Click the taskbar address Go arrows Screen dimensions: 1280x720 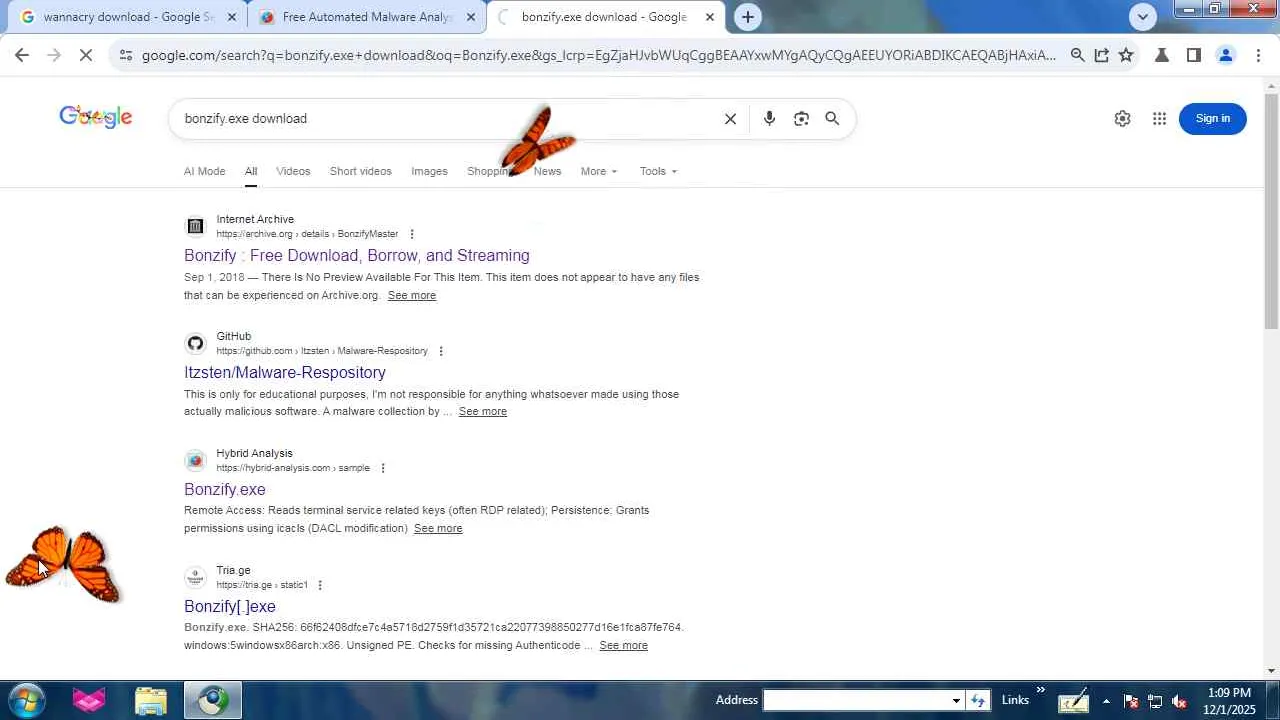tap(978, 700)
